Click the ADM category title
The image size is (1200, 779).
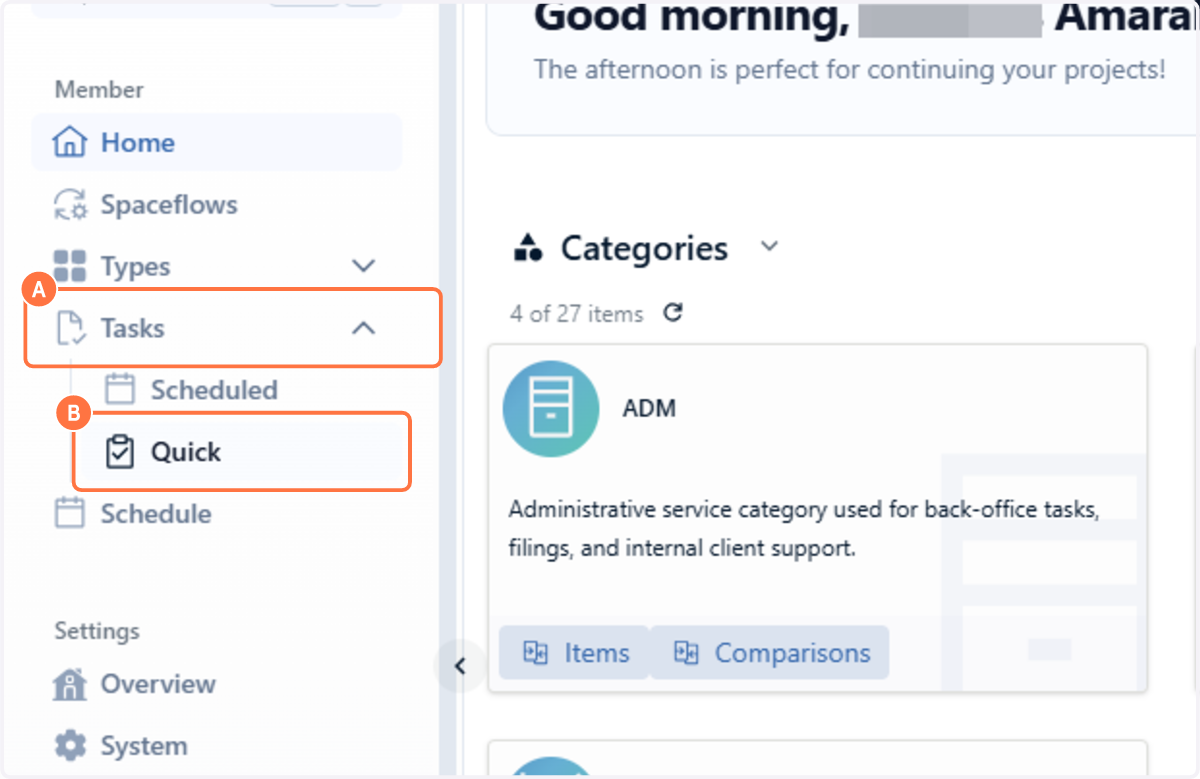point(649,409)
